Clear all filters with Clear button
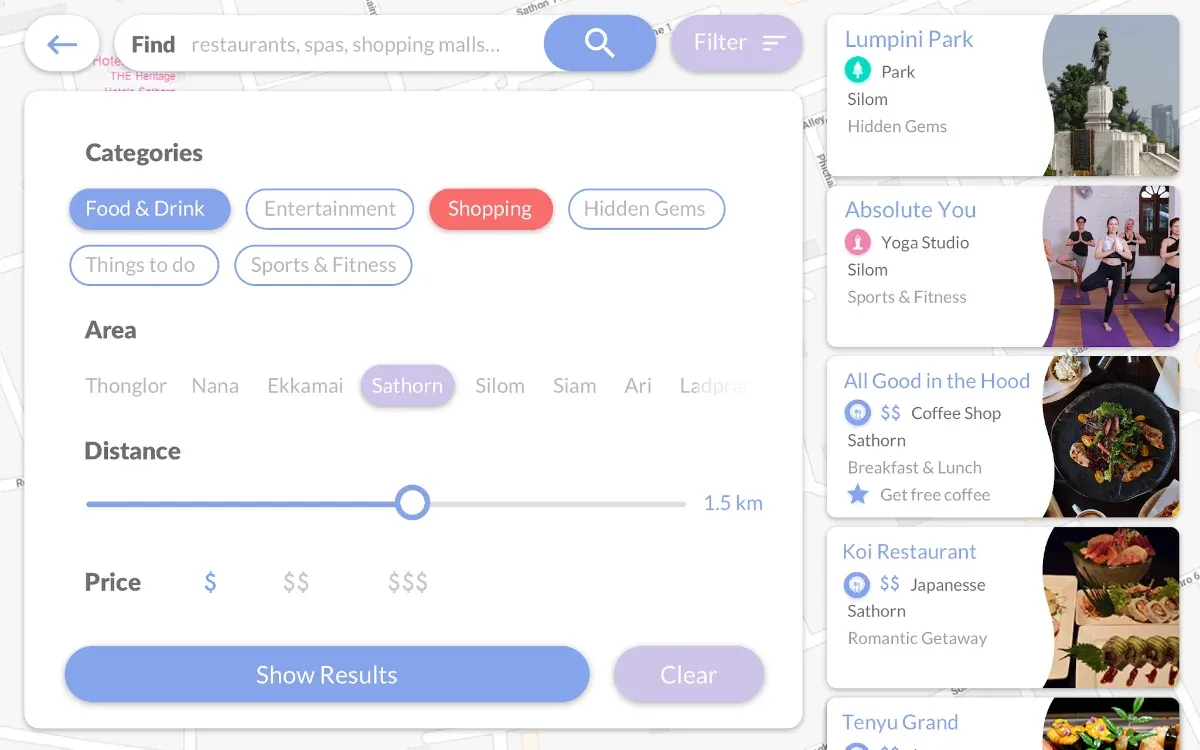This screenshot has width=1200, height=750. click(x=689, y=674)
